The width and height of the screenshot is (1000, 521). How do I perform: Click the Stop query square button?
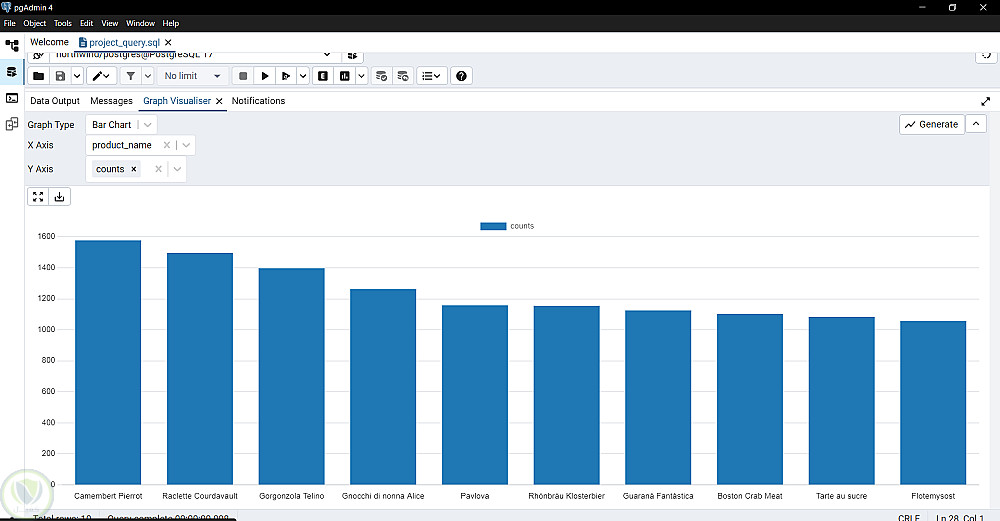(243, 76)
